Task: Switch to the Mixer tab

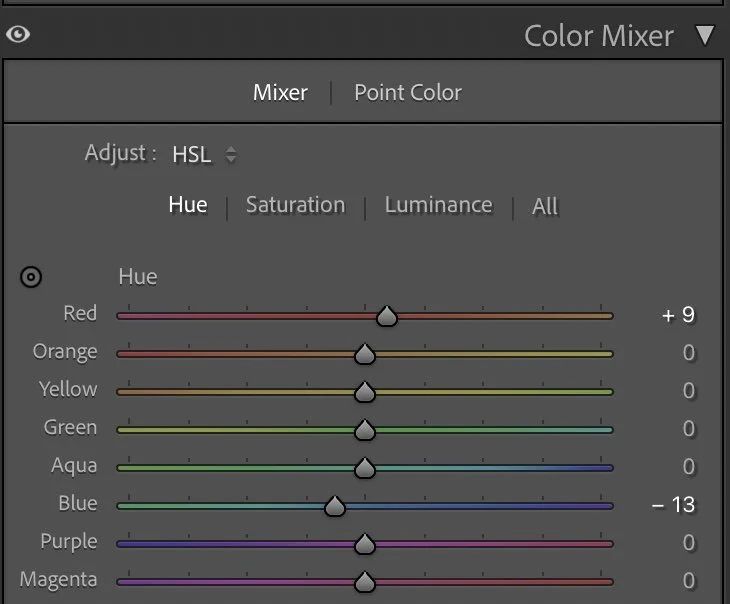Action: tap(280, 92)
